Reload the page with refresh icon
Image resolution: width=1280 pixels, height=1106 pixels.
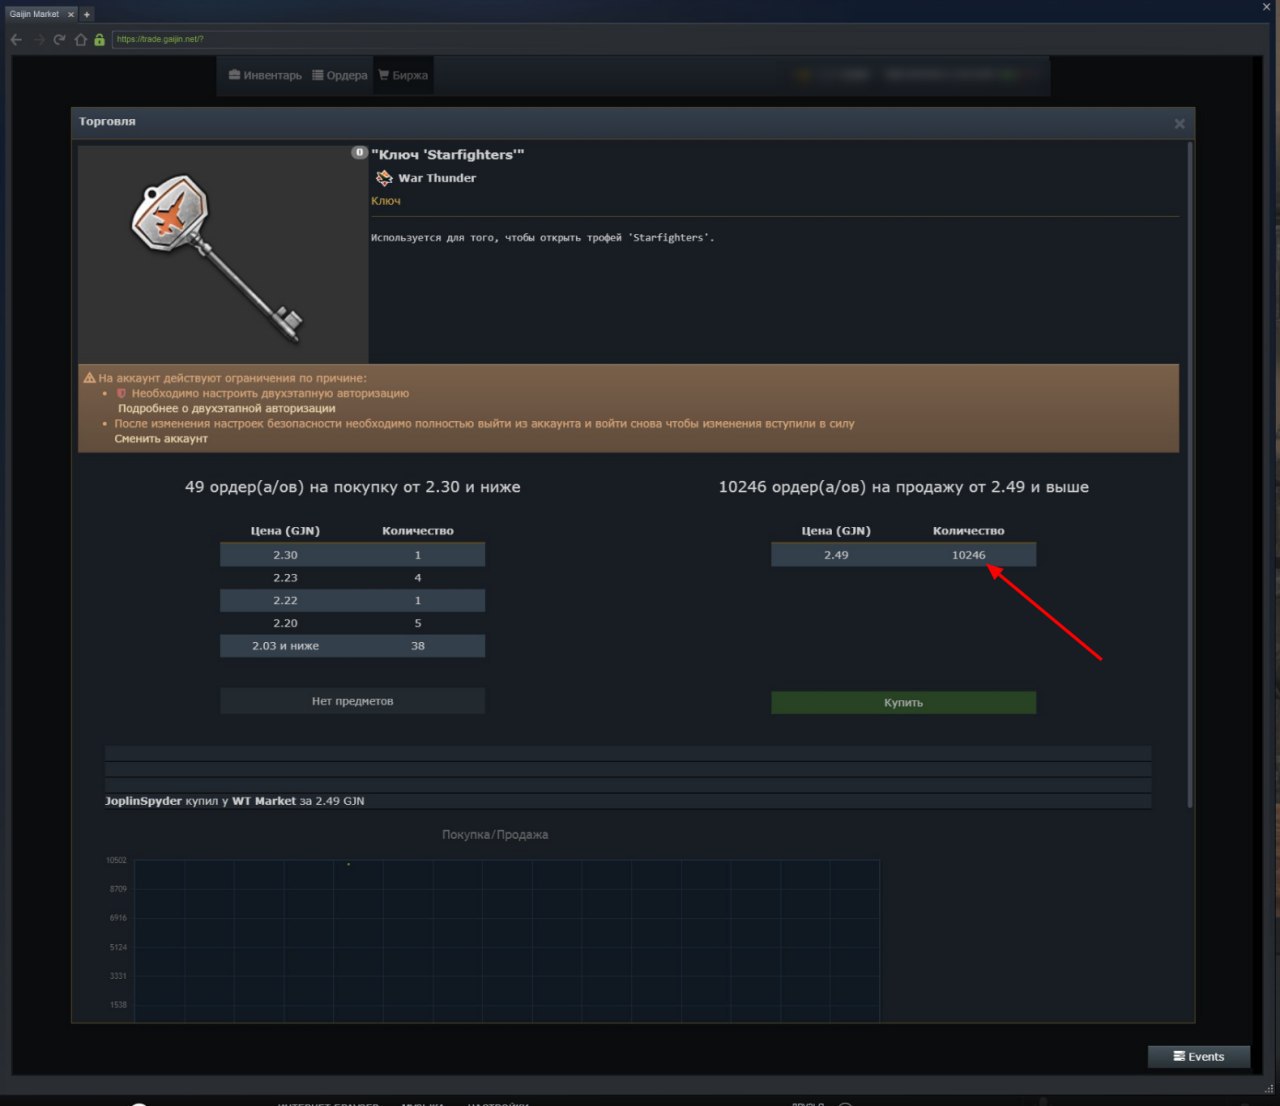[60, 40]
